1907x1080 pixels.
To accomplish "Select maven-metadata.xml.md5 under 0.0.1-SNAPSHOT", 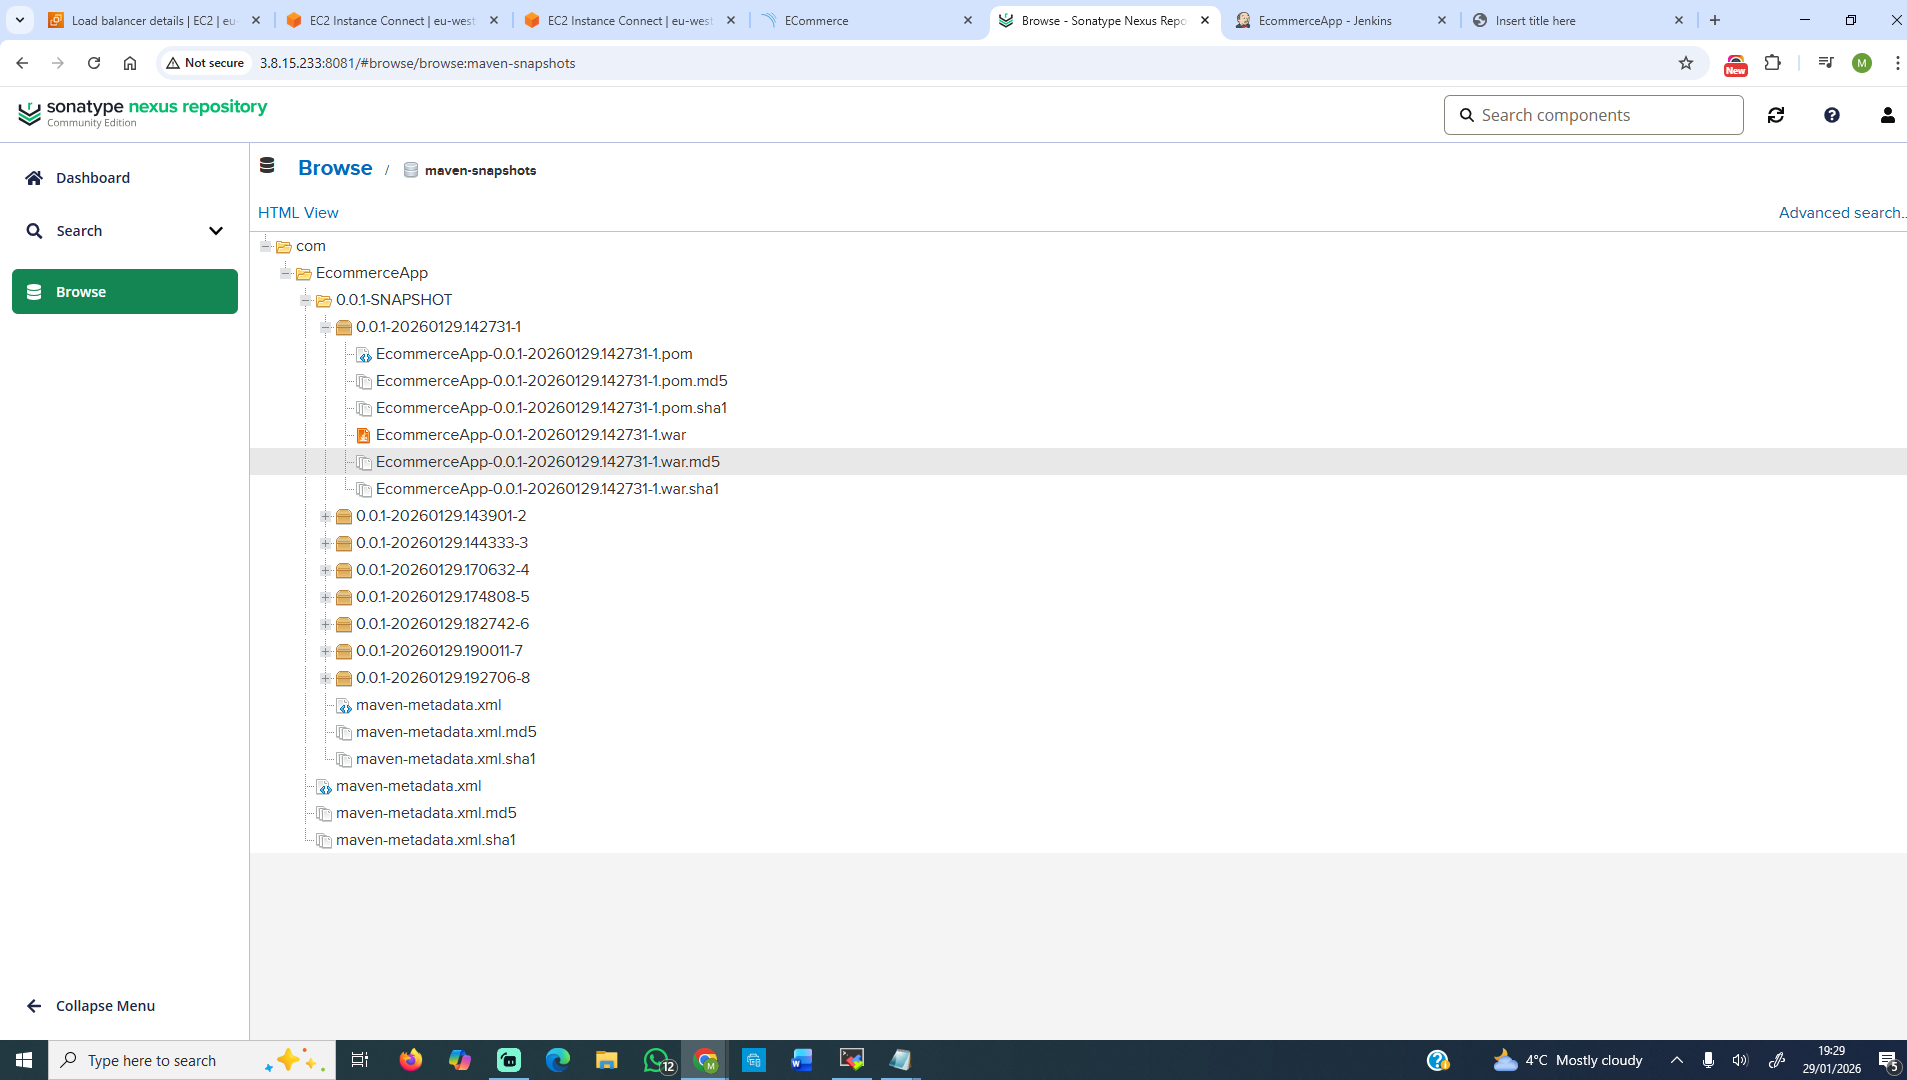I will tap(446, 732).
